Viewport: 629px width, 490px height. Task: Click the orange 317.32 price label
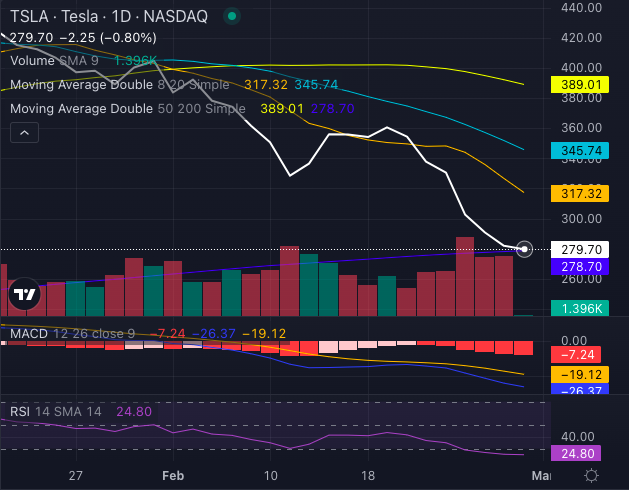pos(579,193)
